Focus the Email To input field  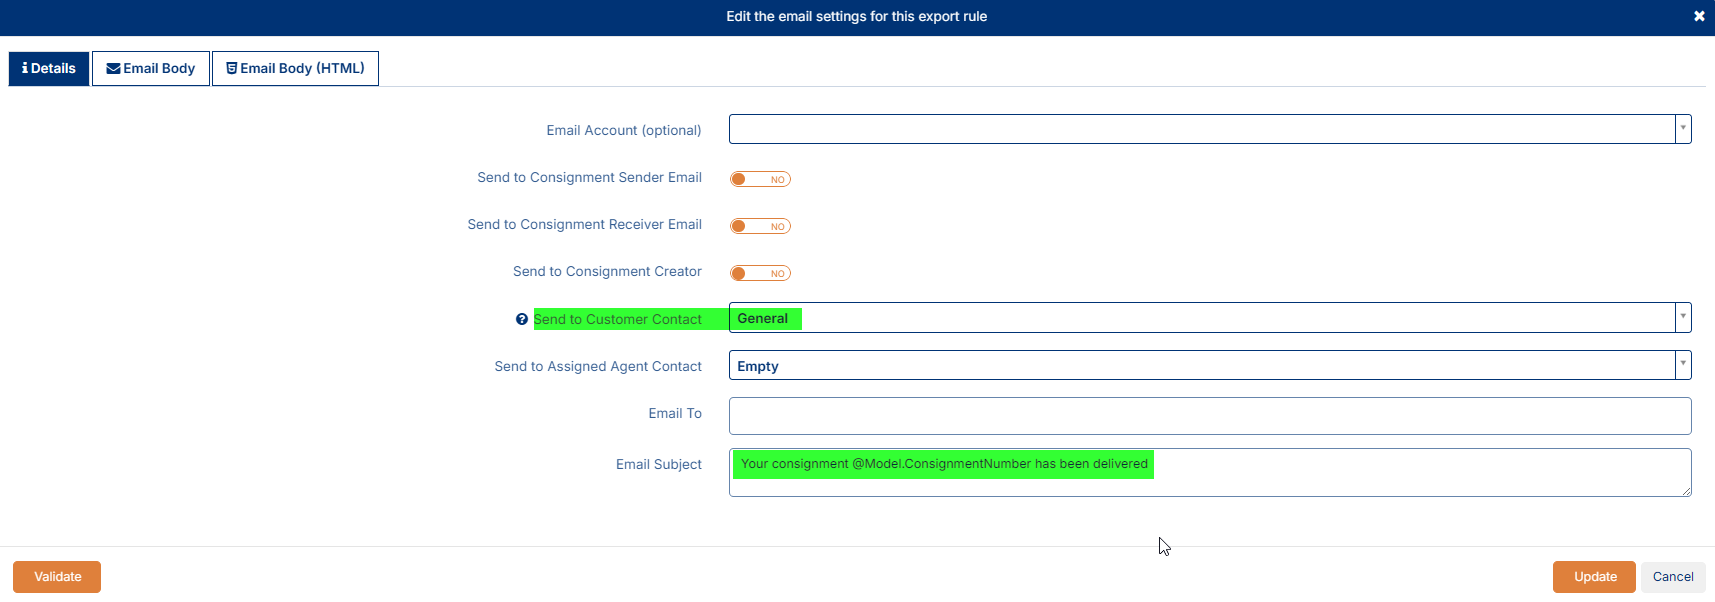coord(1209,416)
